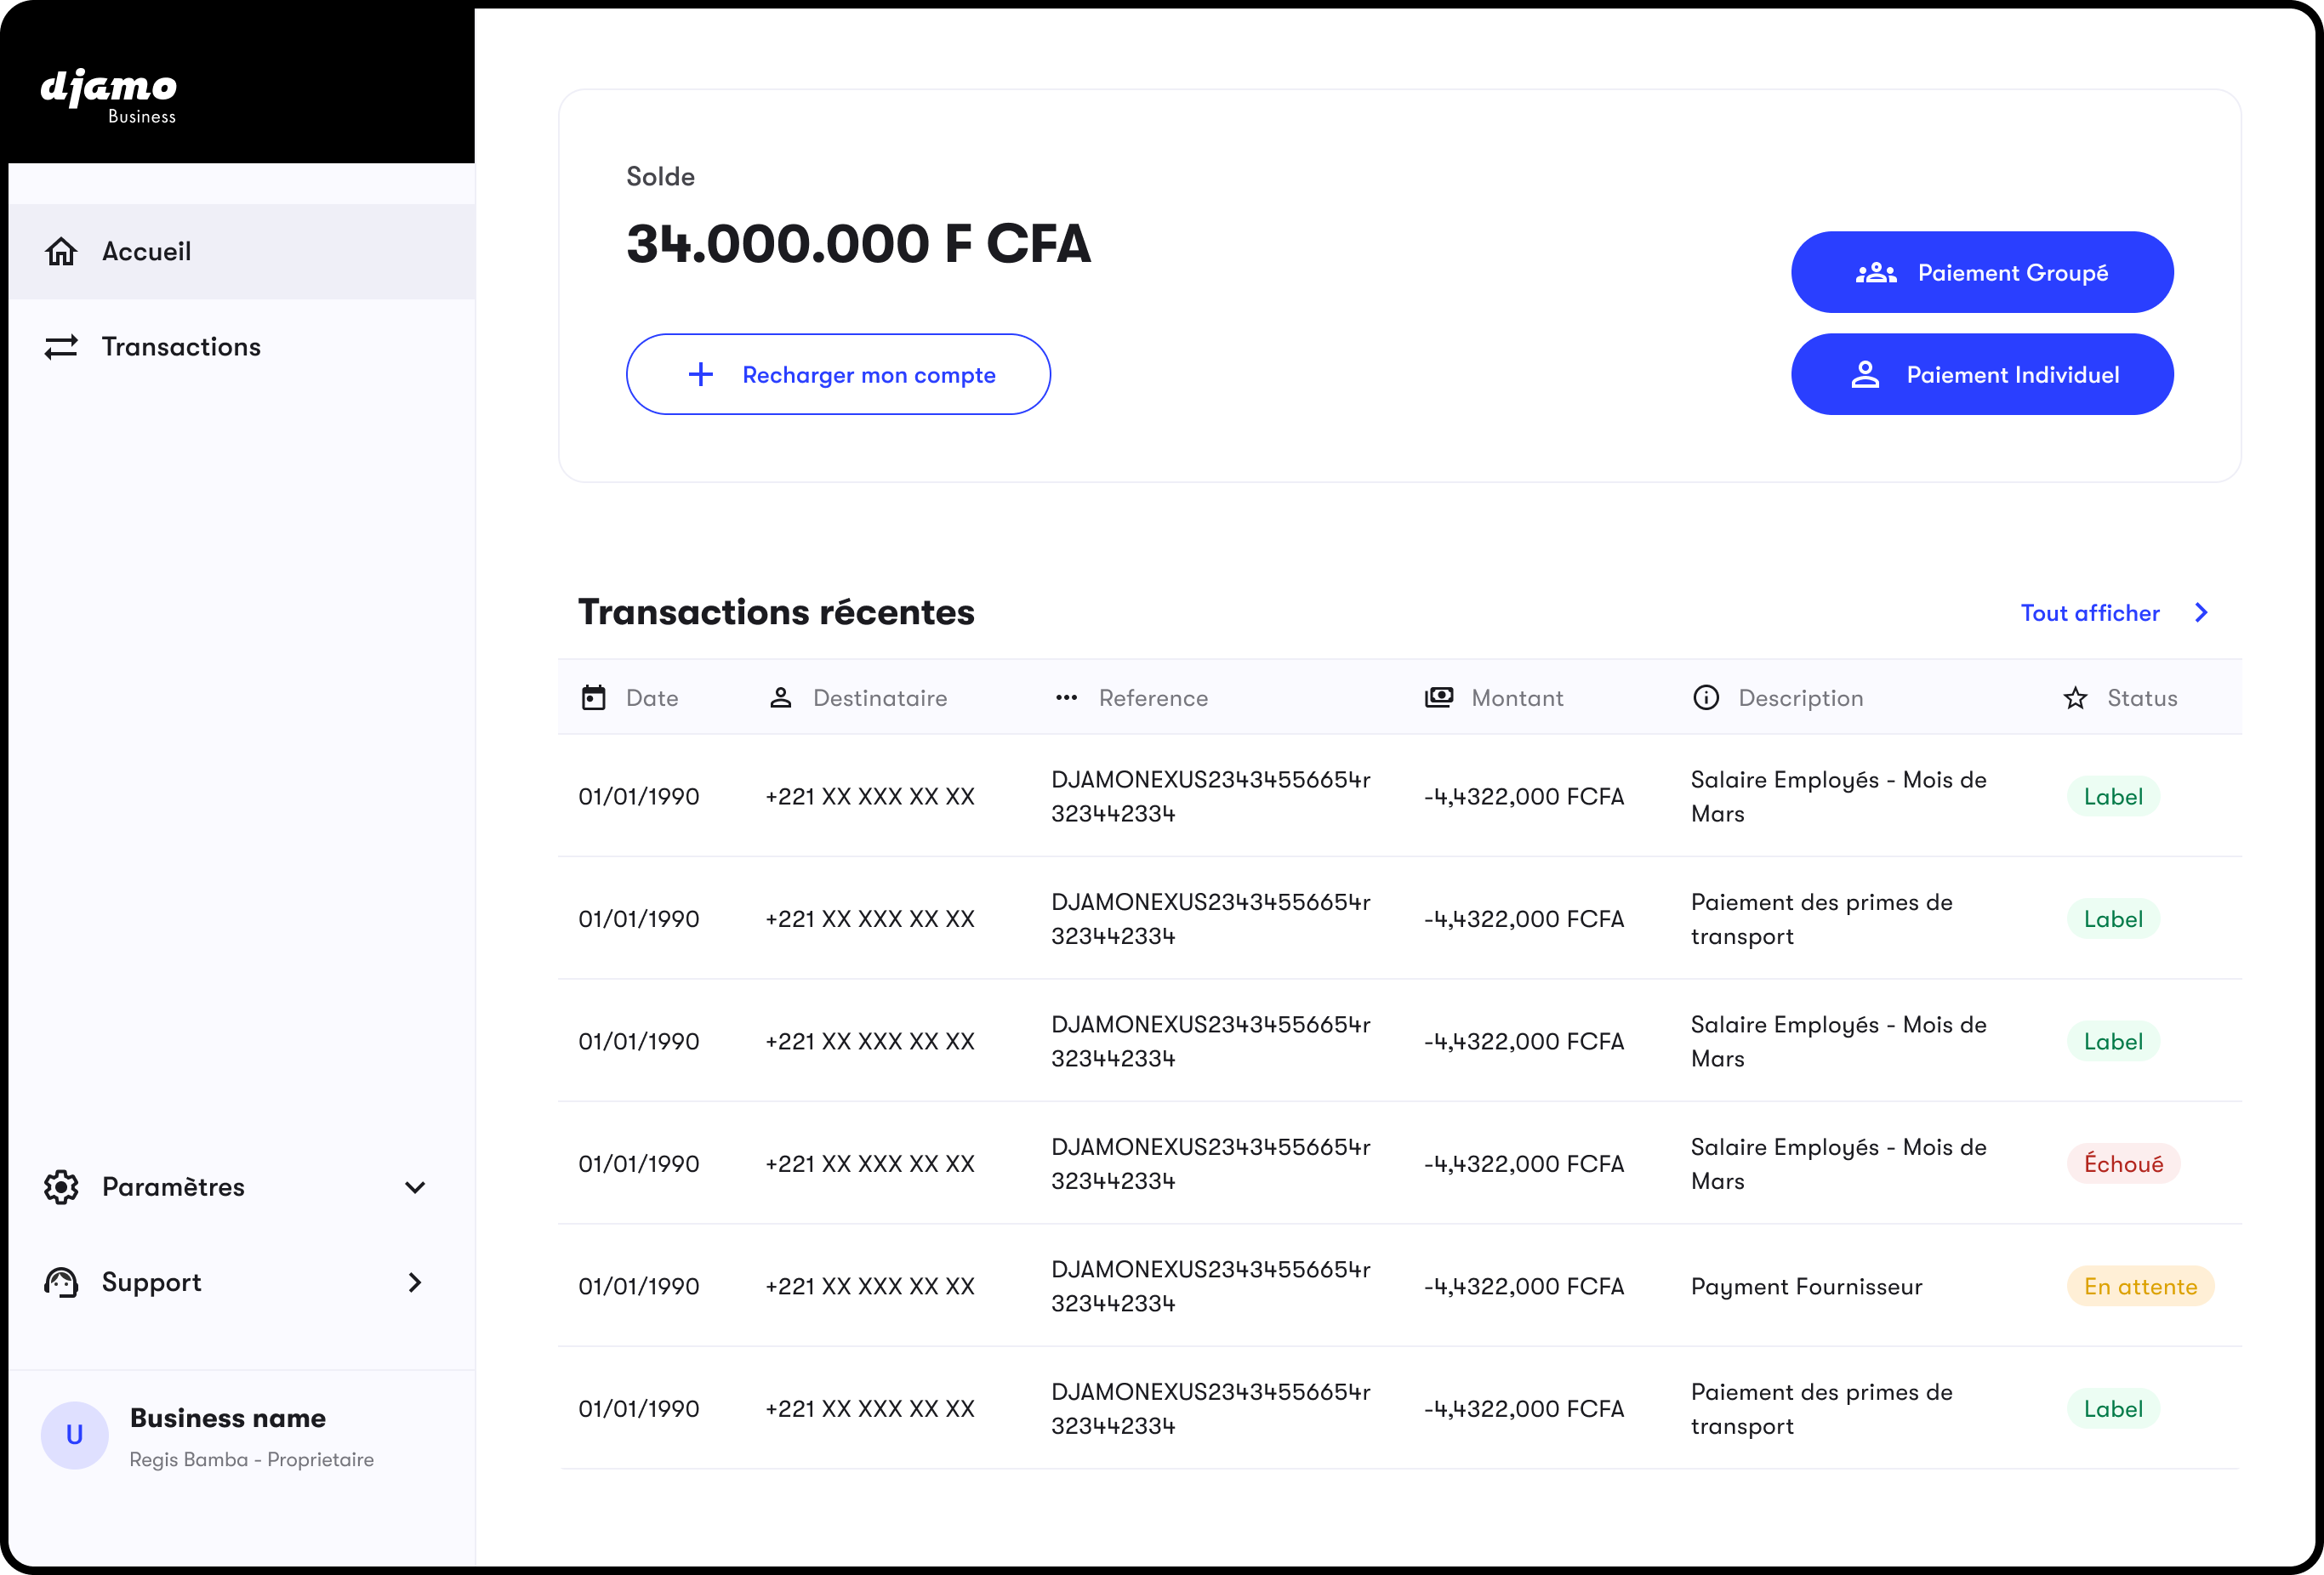2324x1575 pixels.
Task: Click the Paiement Individuel button
Action: (1982, 374)
